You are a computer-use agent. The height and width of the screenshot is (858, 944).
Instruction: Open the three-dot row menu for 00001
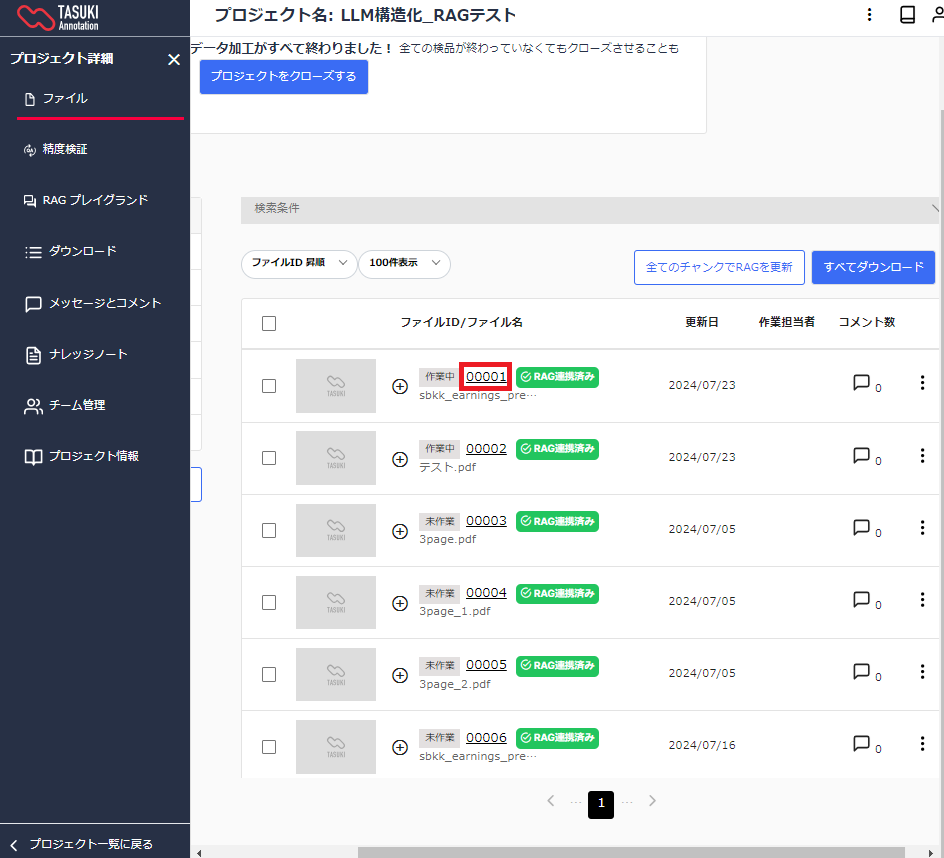922,383
